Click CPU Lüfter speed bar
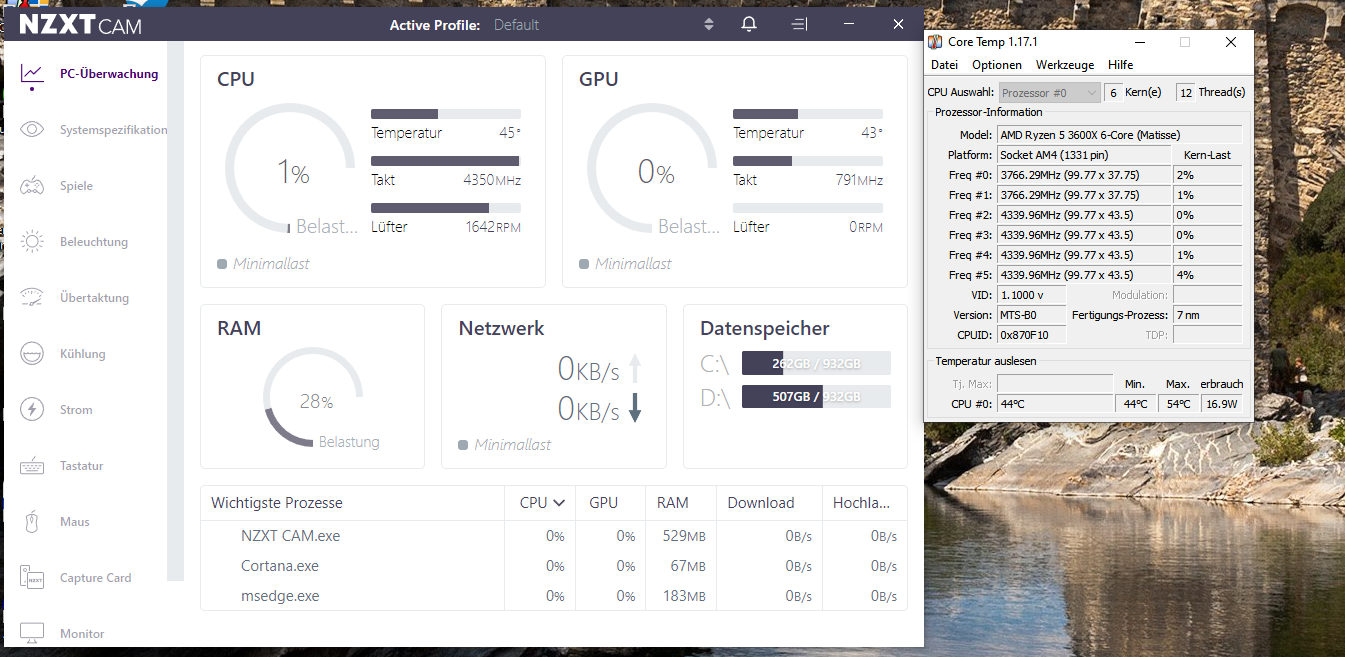1345x657 pixels. click(x=445, y=208)
